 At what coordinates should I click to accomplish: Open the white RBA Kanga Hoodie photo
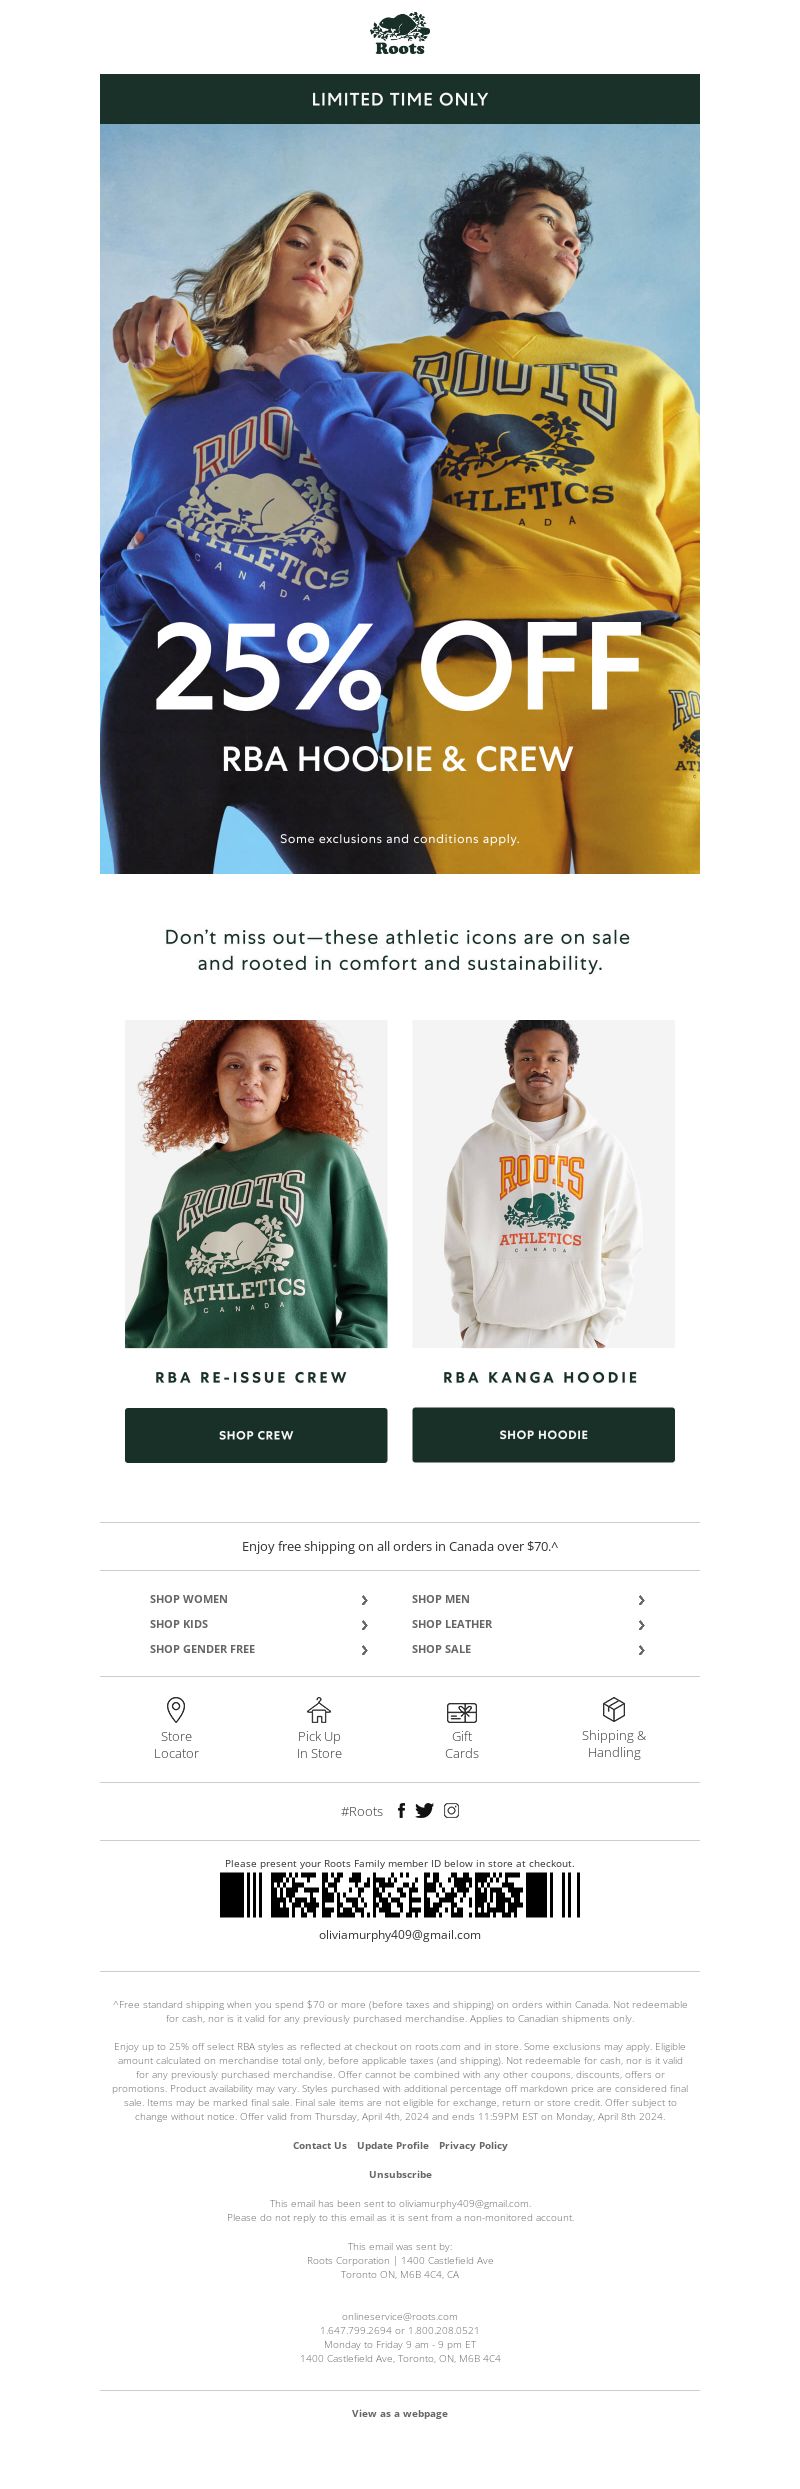click(544, 1184)
